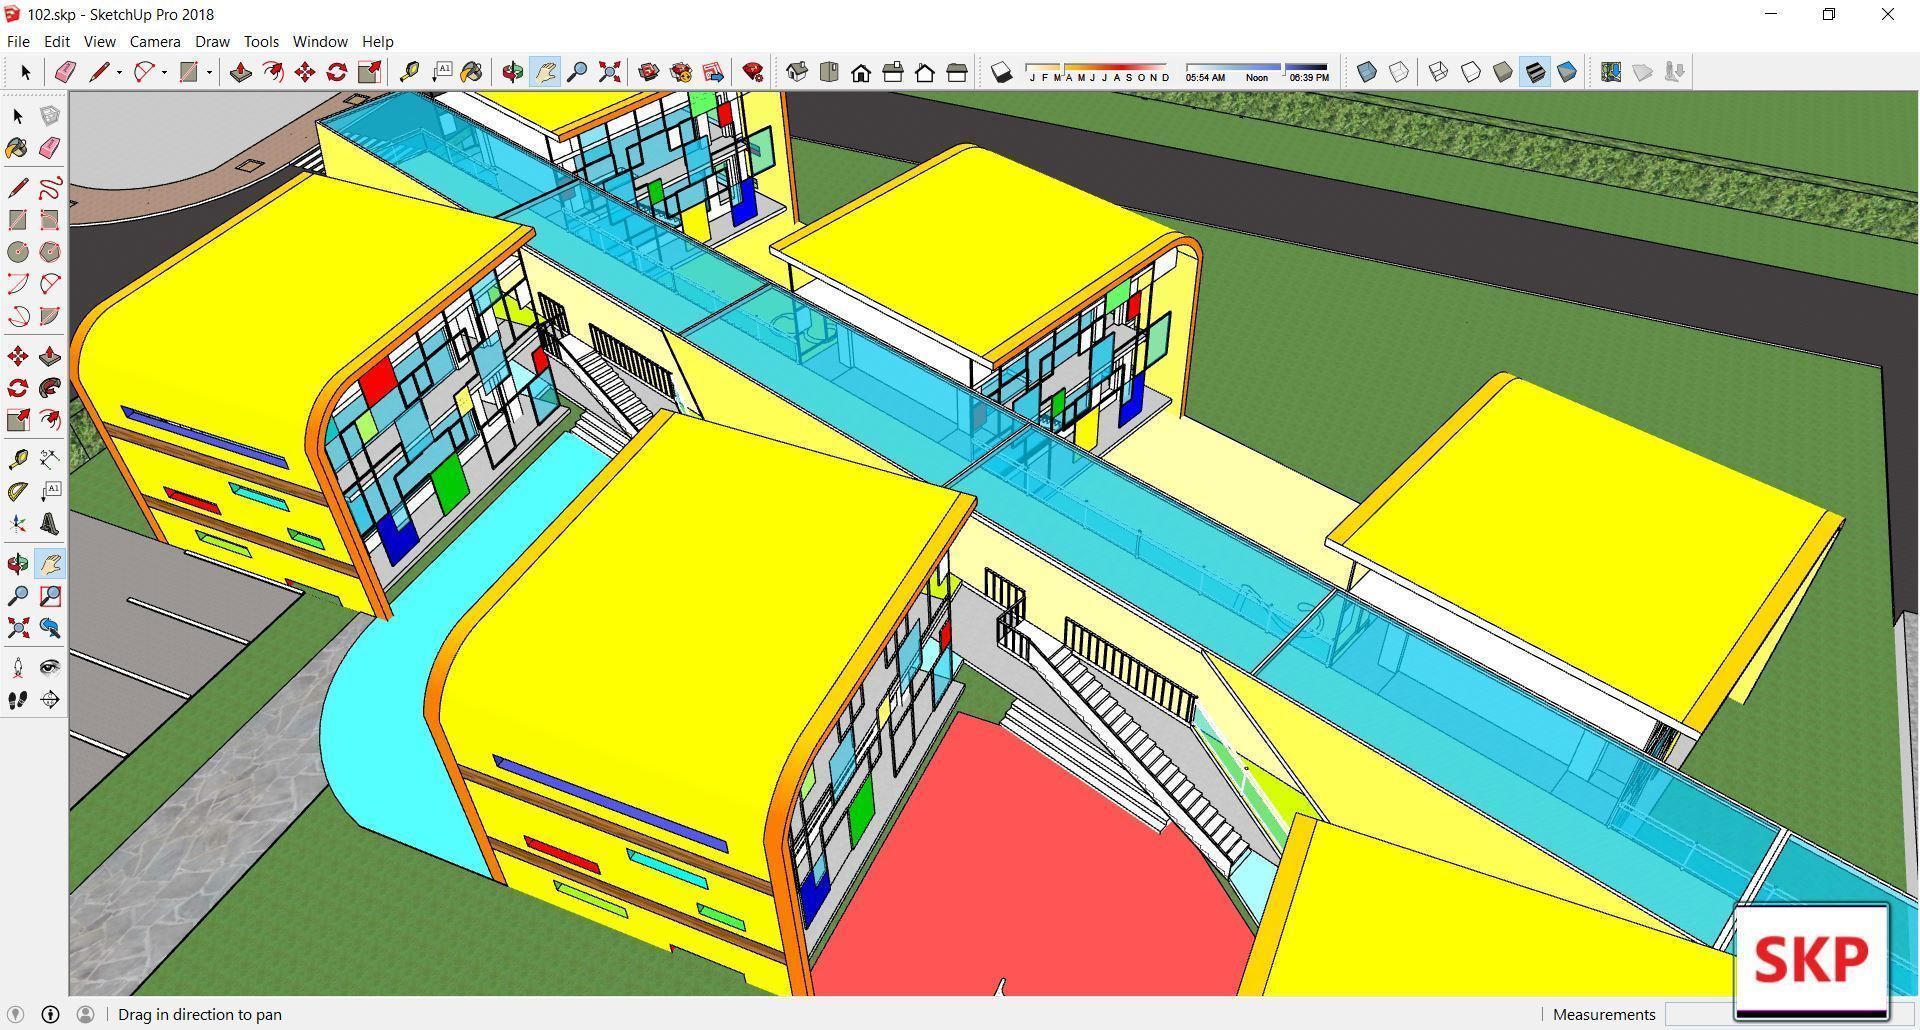The width and height of the screenshot is (1920, 1030).
Task: Choose the 3D Text tool
Action: point(50,524)
